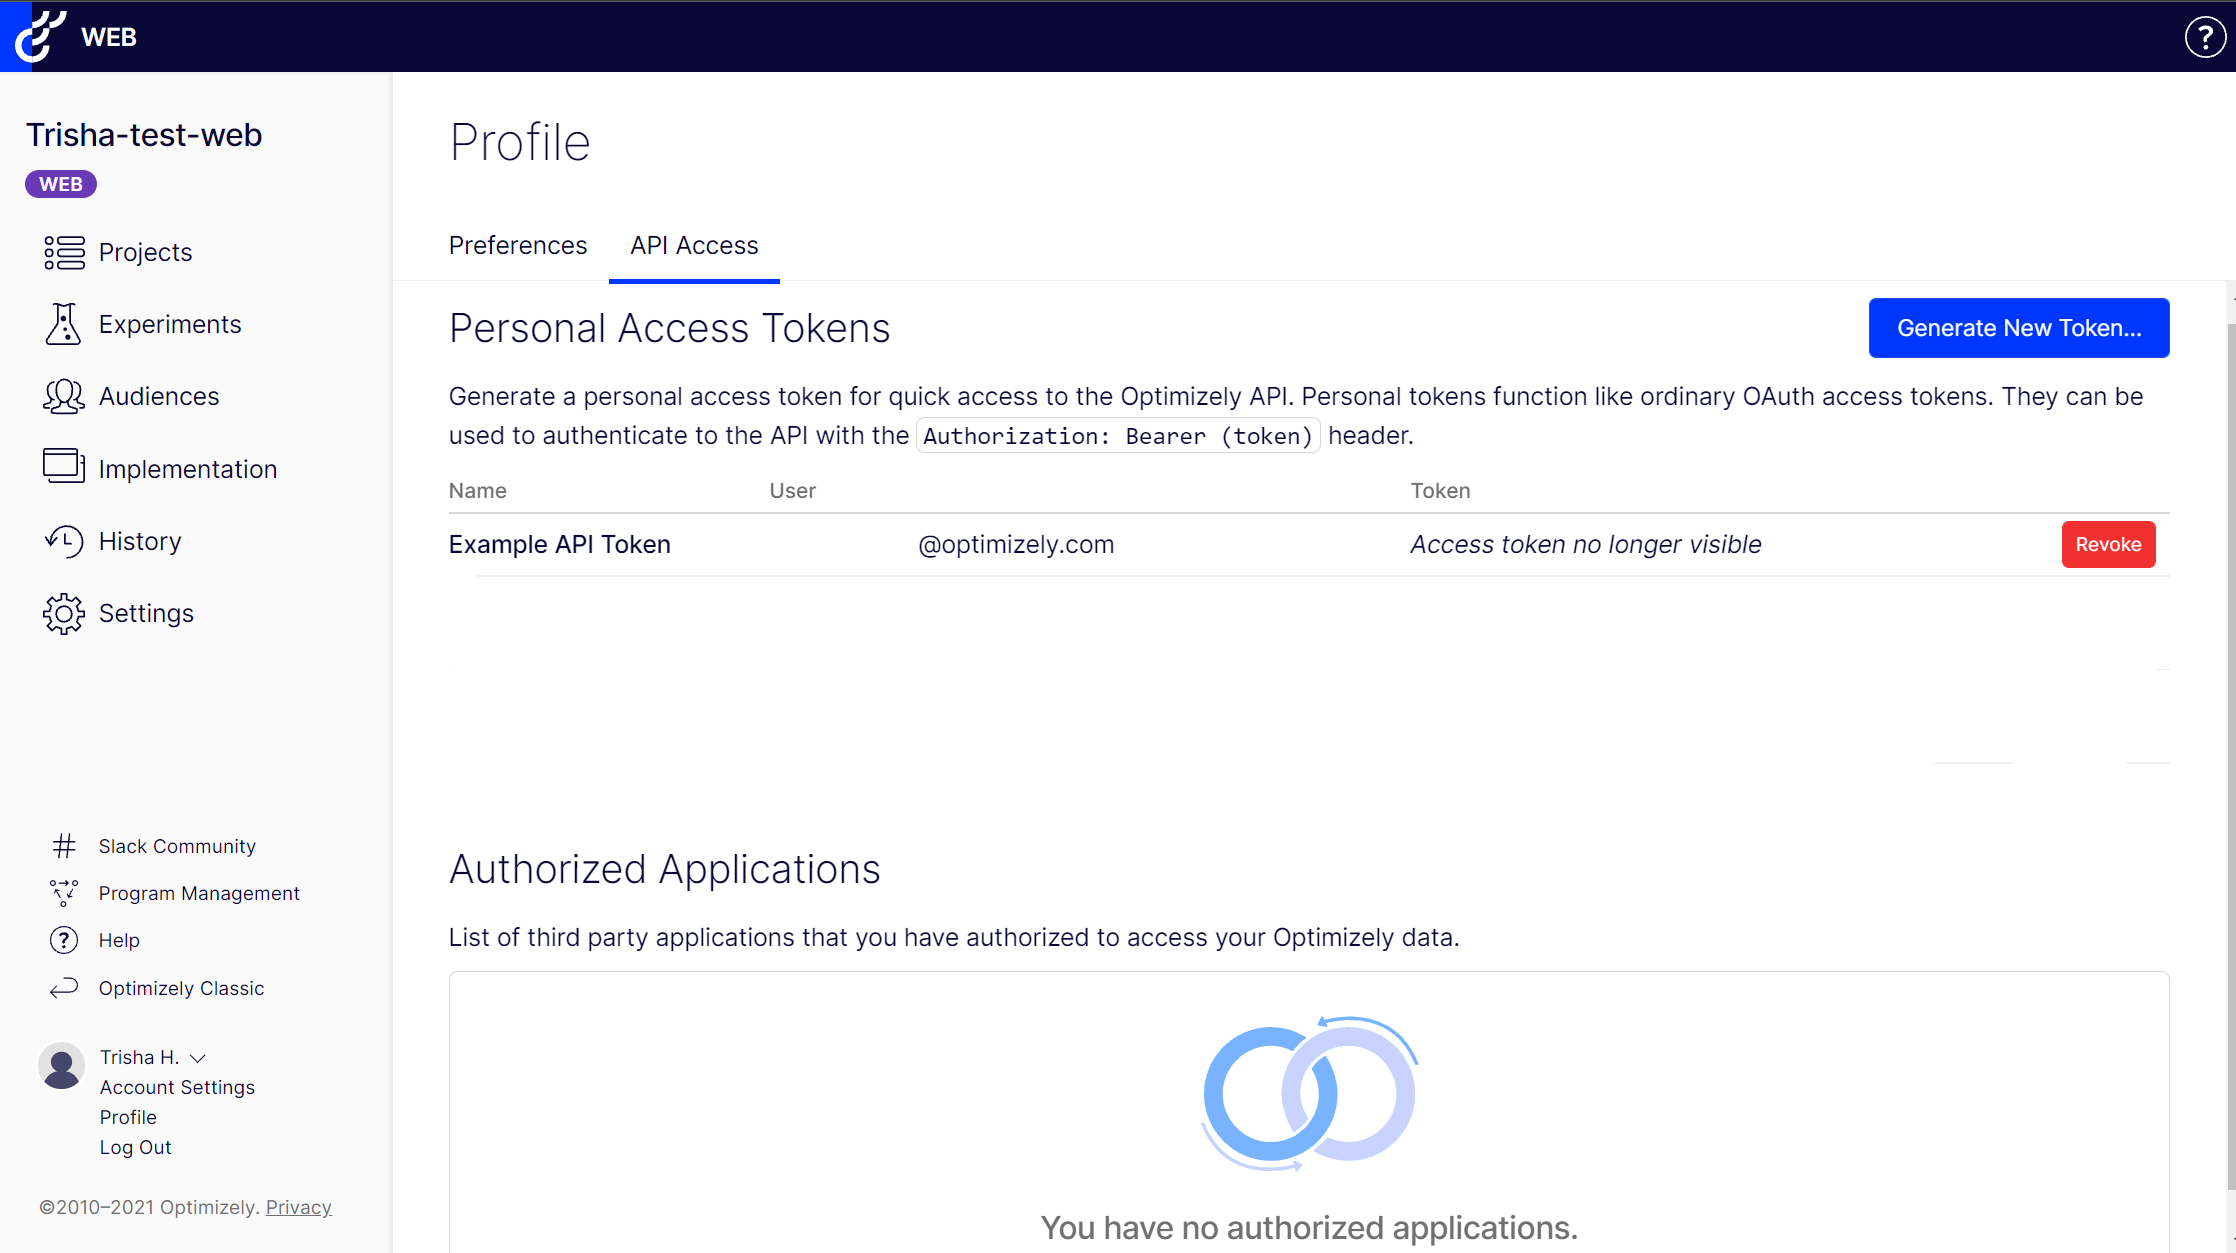The height and width of the screenshot is (1253, 2236).
Task: Switch to Optimizely Classic
Action: [x=181, y=988]
